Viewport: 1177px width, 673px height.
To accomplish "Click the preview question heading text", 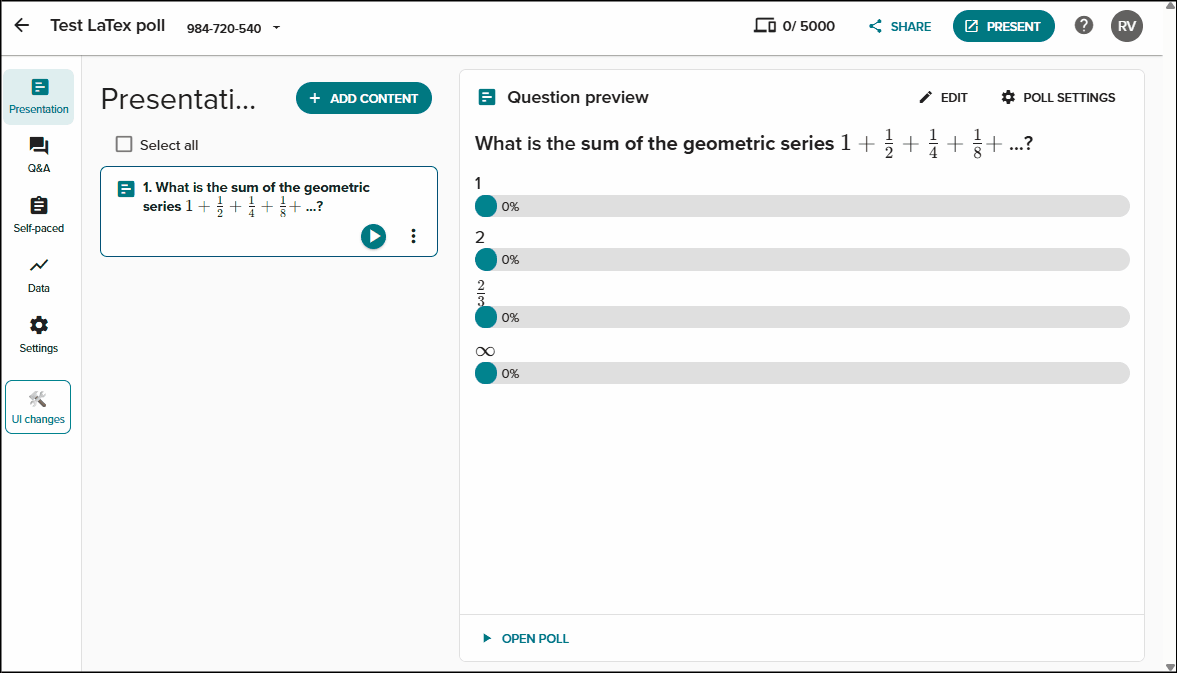I will pos(754,143).
